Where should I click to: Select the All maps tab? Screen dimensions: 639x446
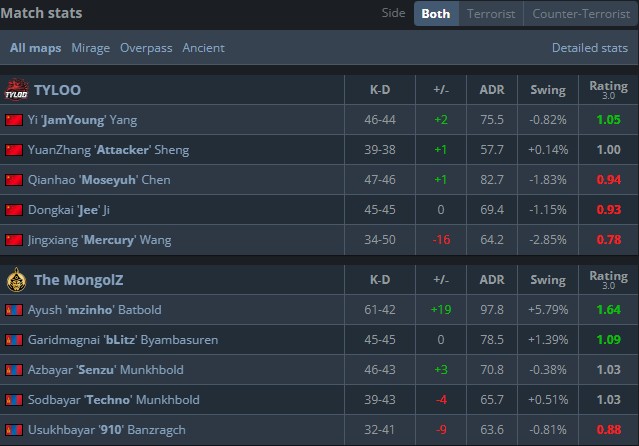click(x=36, y=48)
